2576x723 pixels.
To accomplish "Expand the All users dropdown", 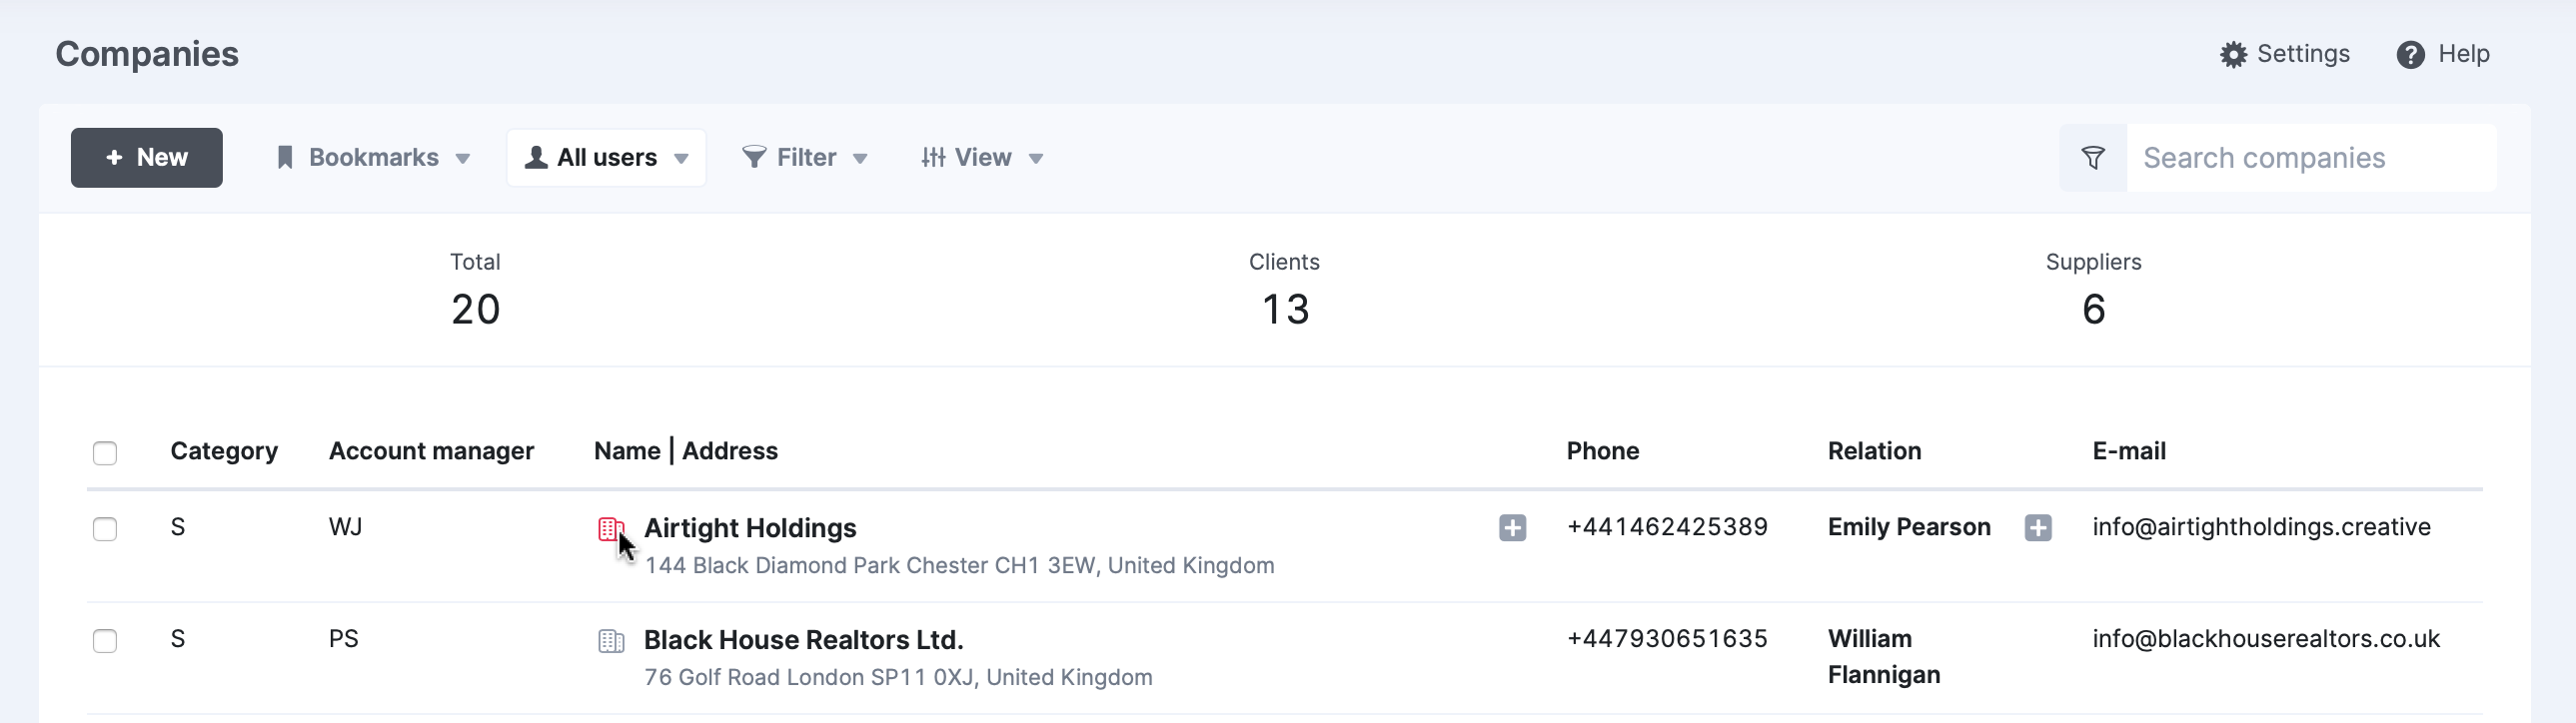I will [x=606, y=157].
